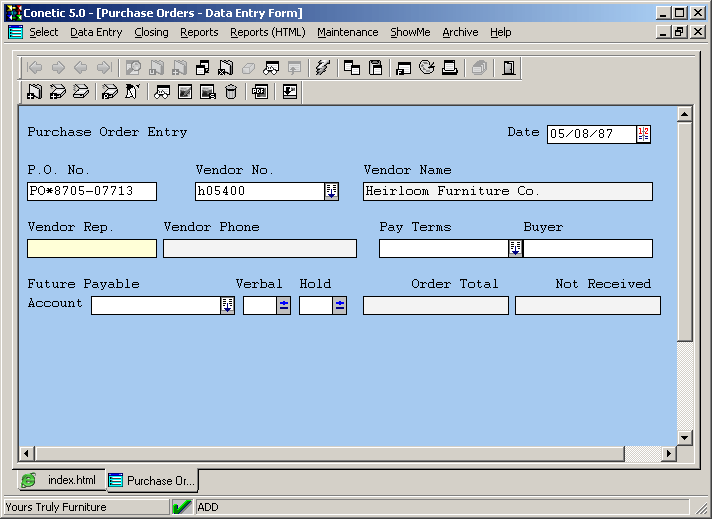Click the PDF export toolbar icon

[x=259, y=92]
